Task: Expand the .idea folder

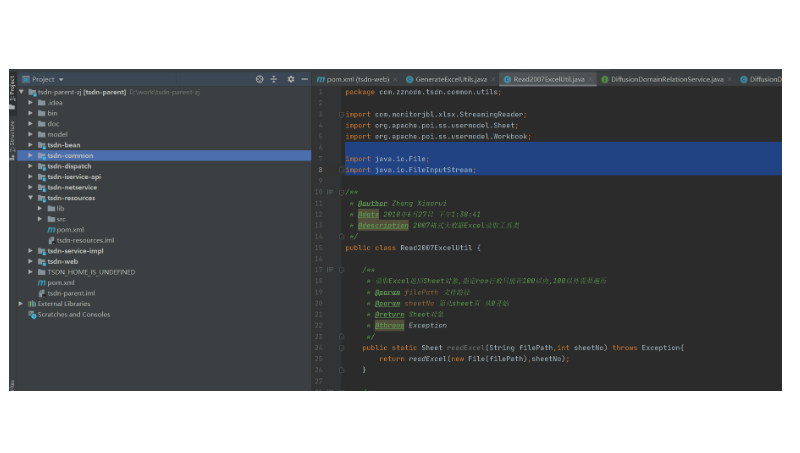Action: [x=31, y=103]
